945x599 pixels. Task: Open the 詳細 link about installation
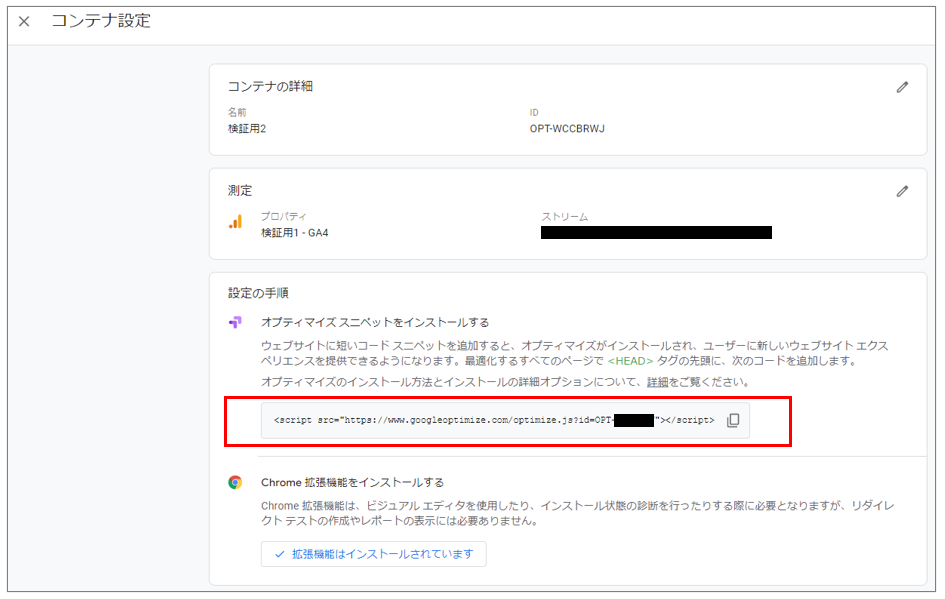click(x=658, y=382)
